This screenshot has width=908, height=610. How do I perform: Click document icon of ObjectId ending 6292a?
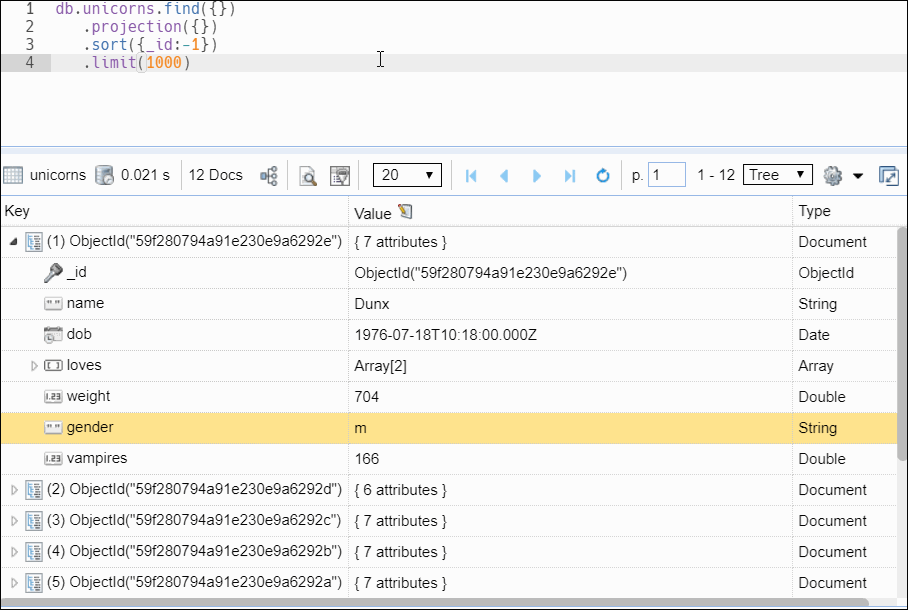[34, 583]
